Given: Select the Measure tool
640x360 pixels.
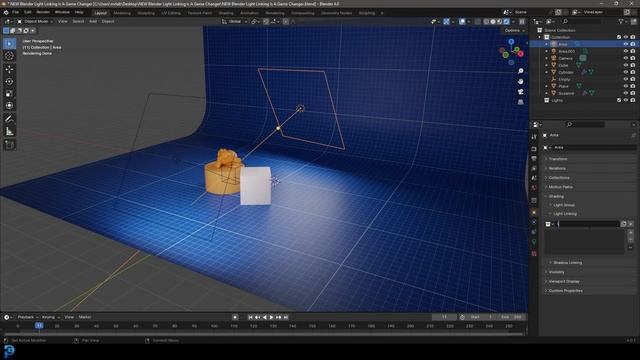Looking at the screenshot, I should [x=9, y=131].
